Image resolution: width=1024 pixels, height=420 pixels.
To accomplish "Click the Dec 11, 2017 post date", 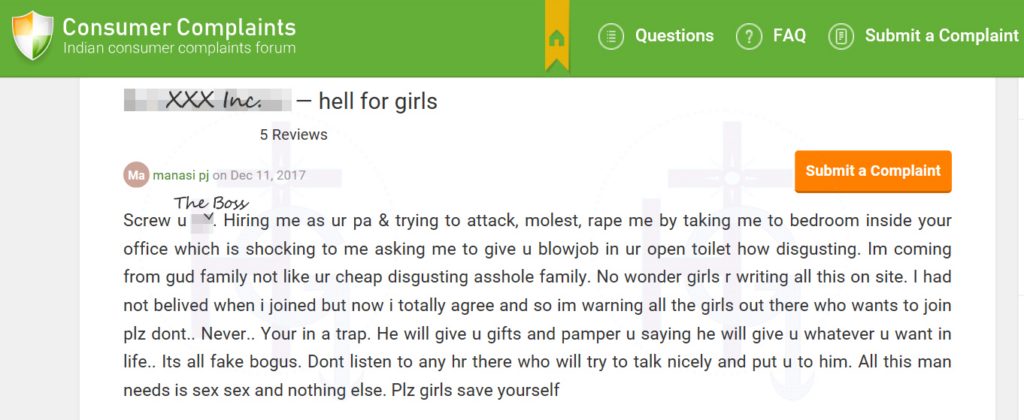I will click(268, 175).
